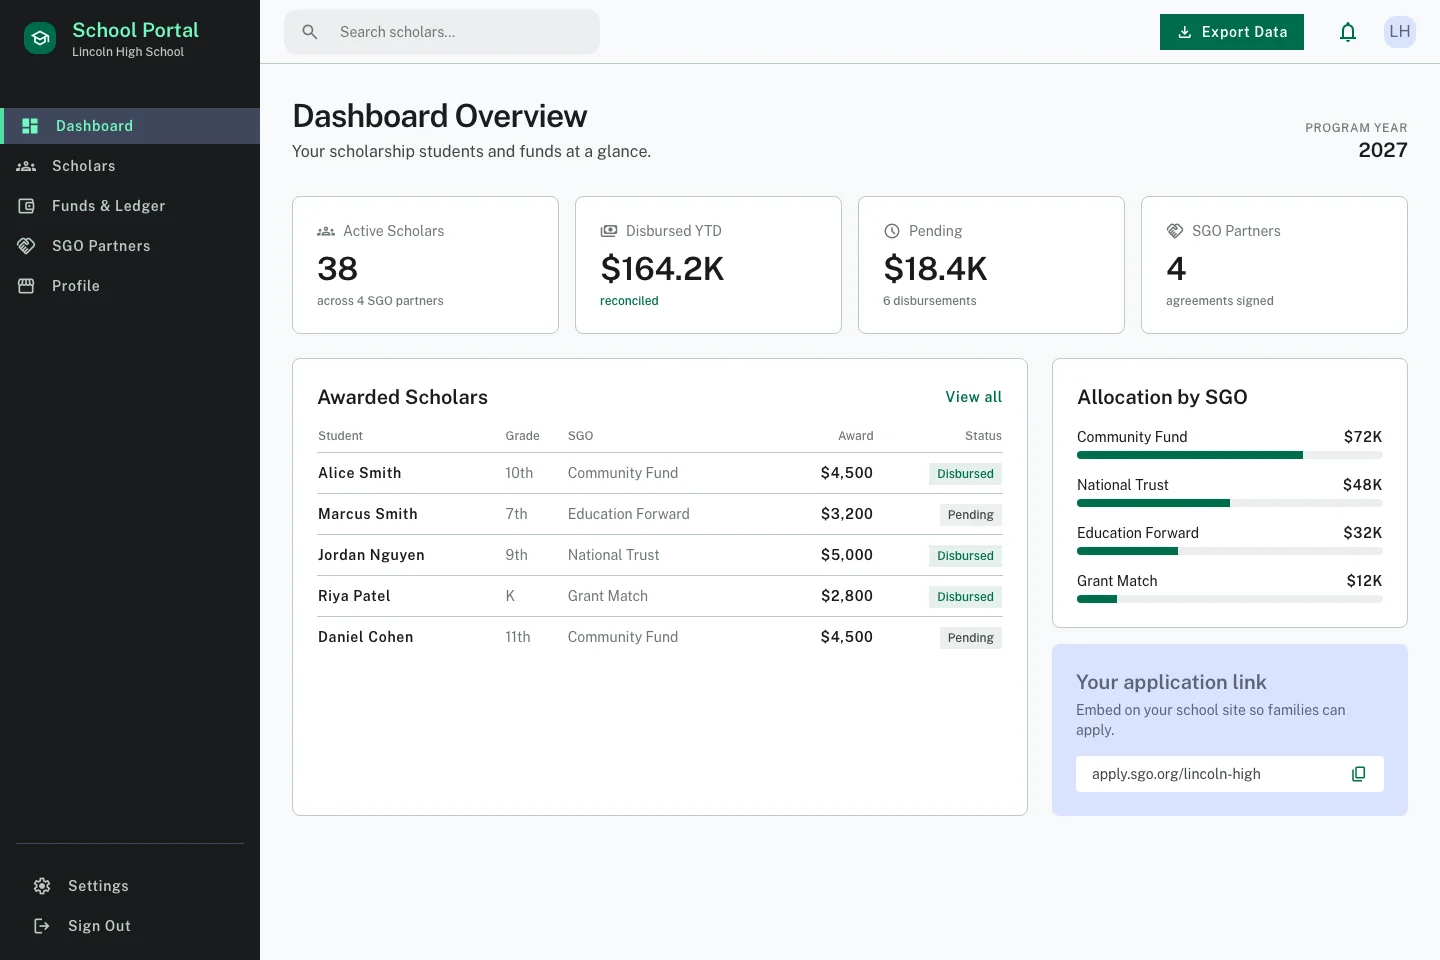
Task: Click the Export Data button
Action: tap(1232, 32)
